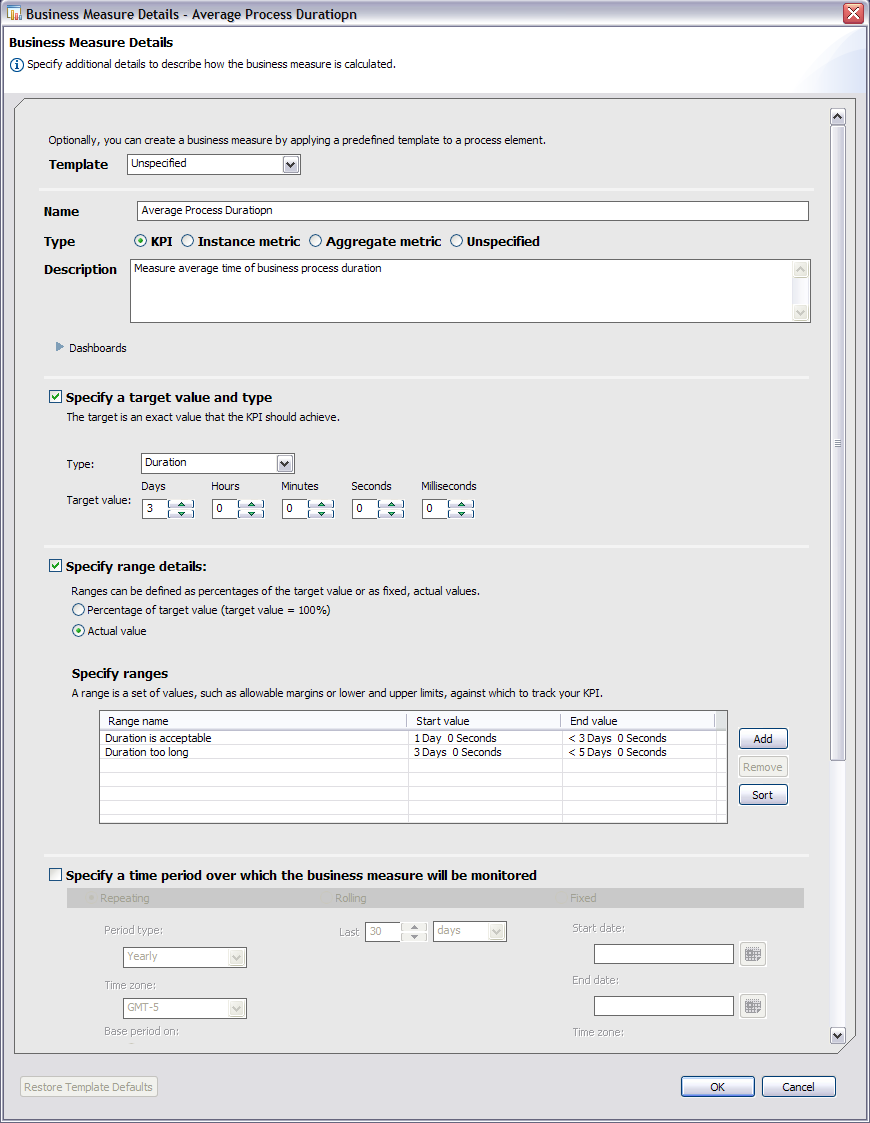Image resolution: width=870 pixels, height=1123 pixels.
Task: Choose Percentage of target value option
Action: coord(79,610)
